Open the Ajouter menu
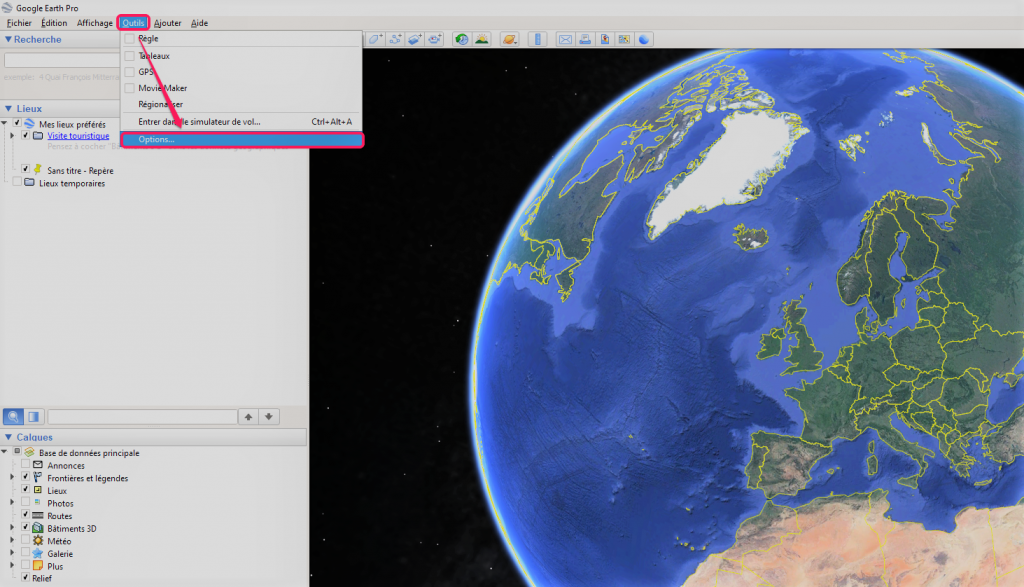Image resolution: width=1024 pixels, height=587 pixels. 168,23
